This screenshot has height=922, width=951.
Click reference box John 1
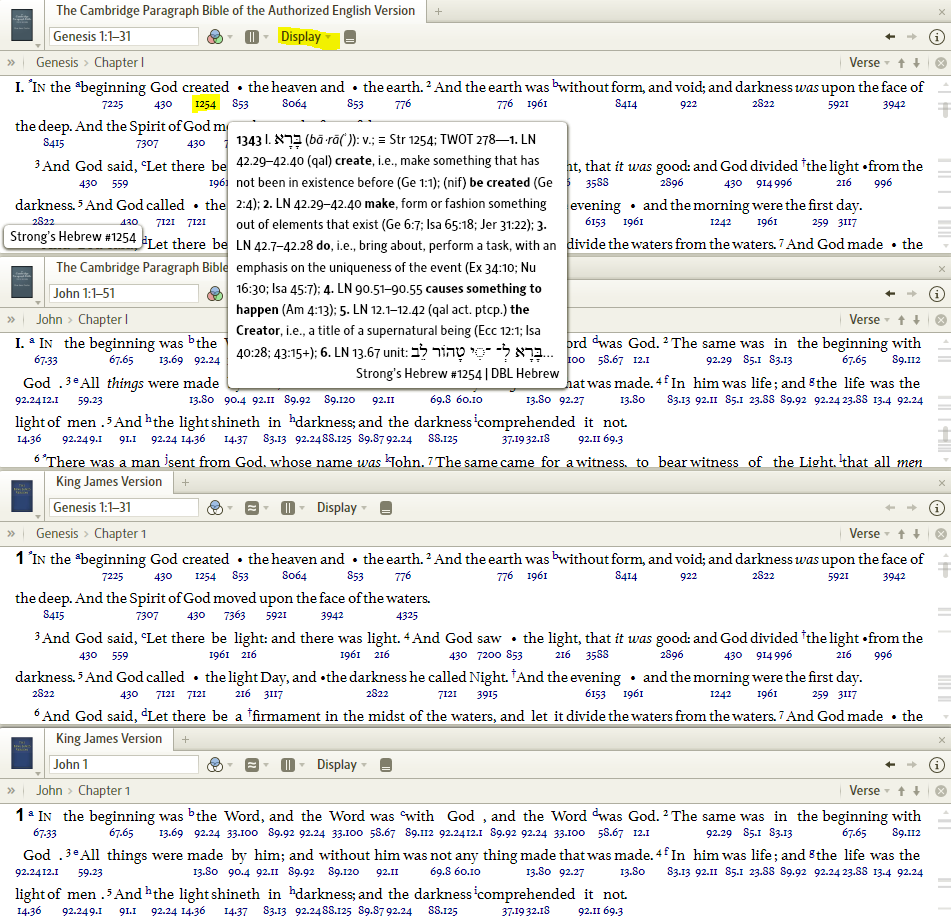pos(124,764)
